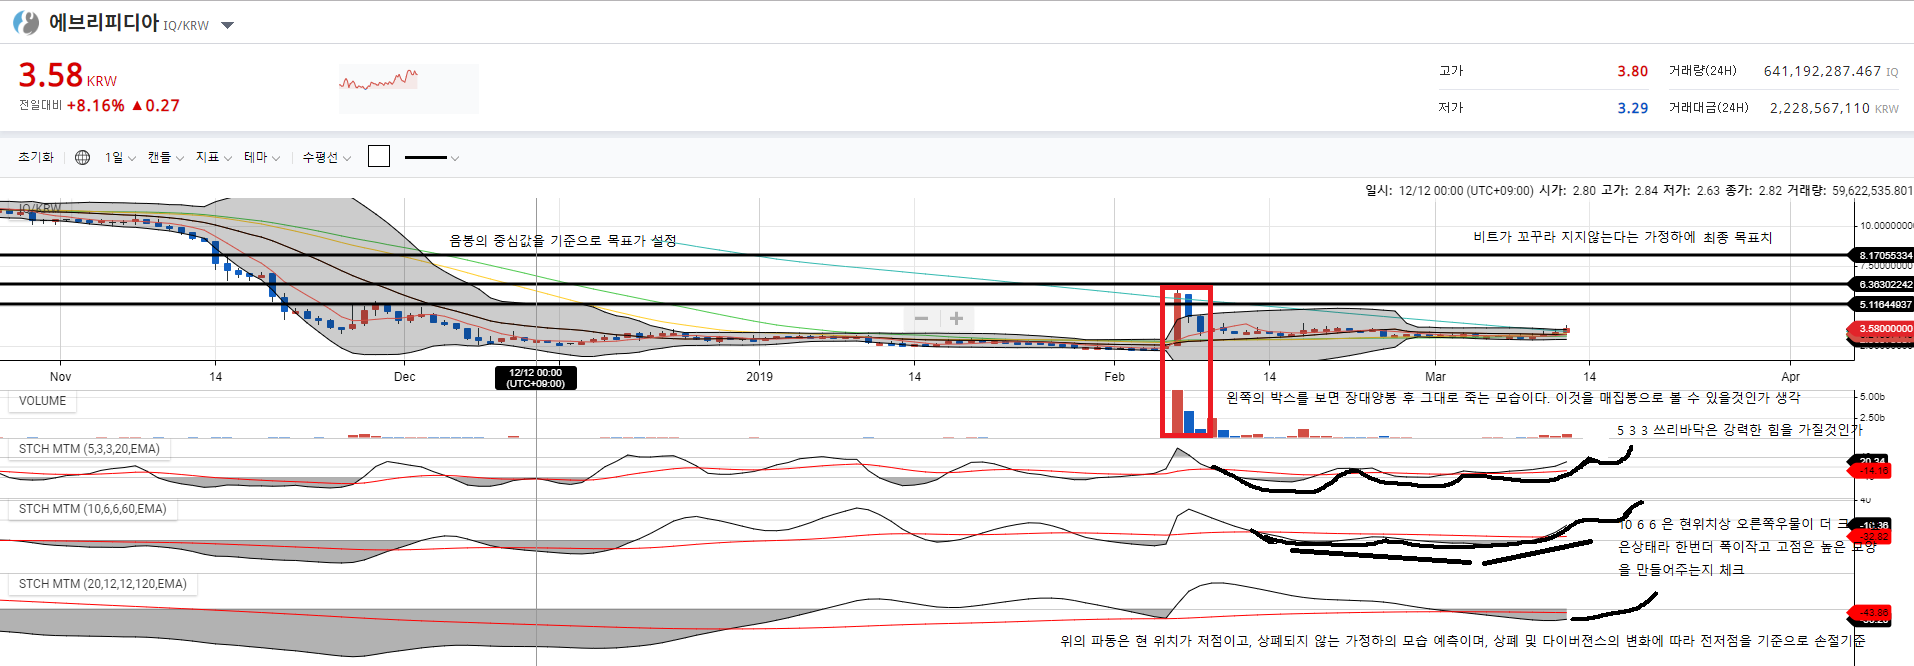Select the STCH MTM (10,6,6,60,EMA) label
1914x666 pixels.
pyautogui.click(x=93, y=509)
